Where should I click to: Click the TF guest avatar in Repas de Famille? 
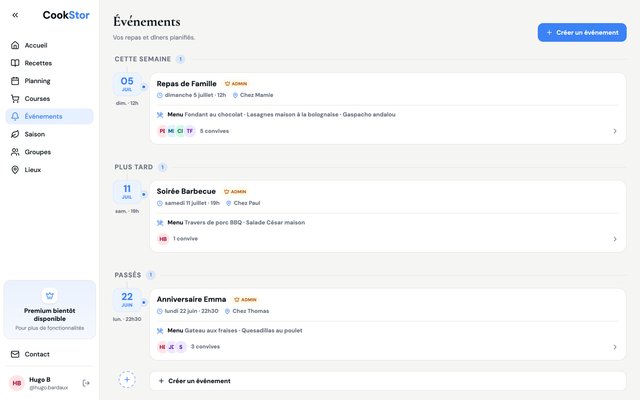pos(190,131)
